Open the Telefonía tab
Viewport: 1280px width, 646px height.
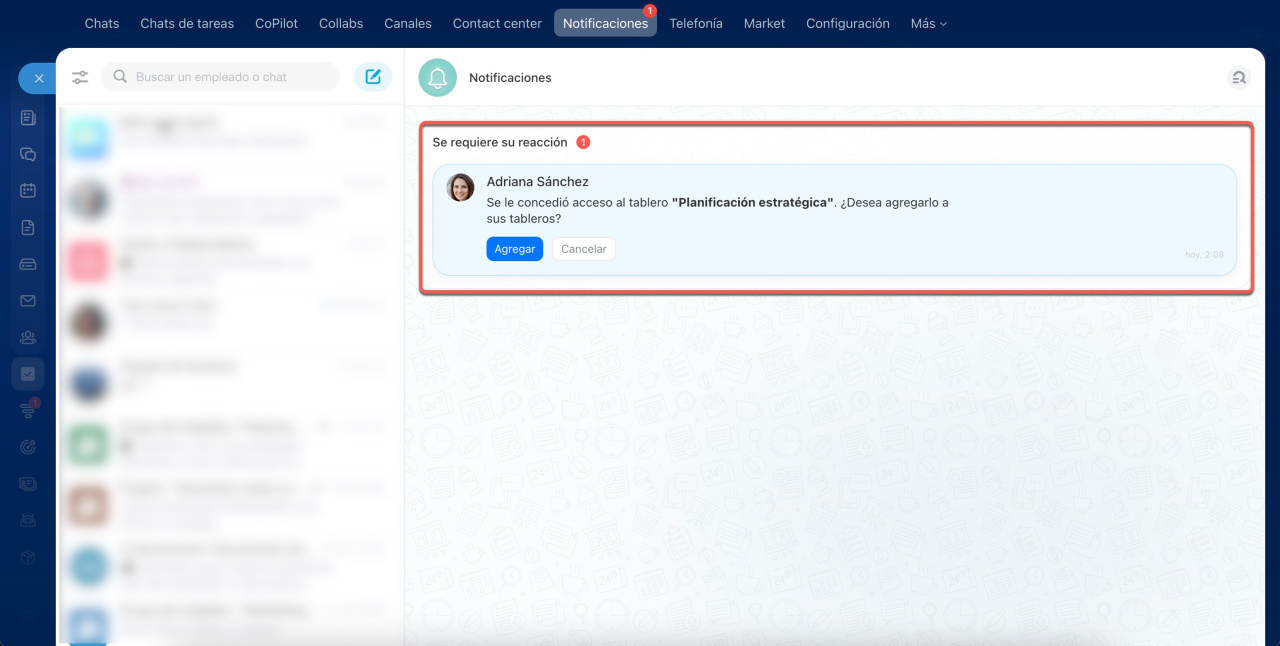696,23
